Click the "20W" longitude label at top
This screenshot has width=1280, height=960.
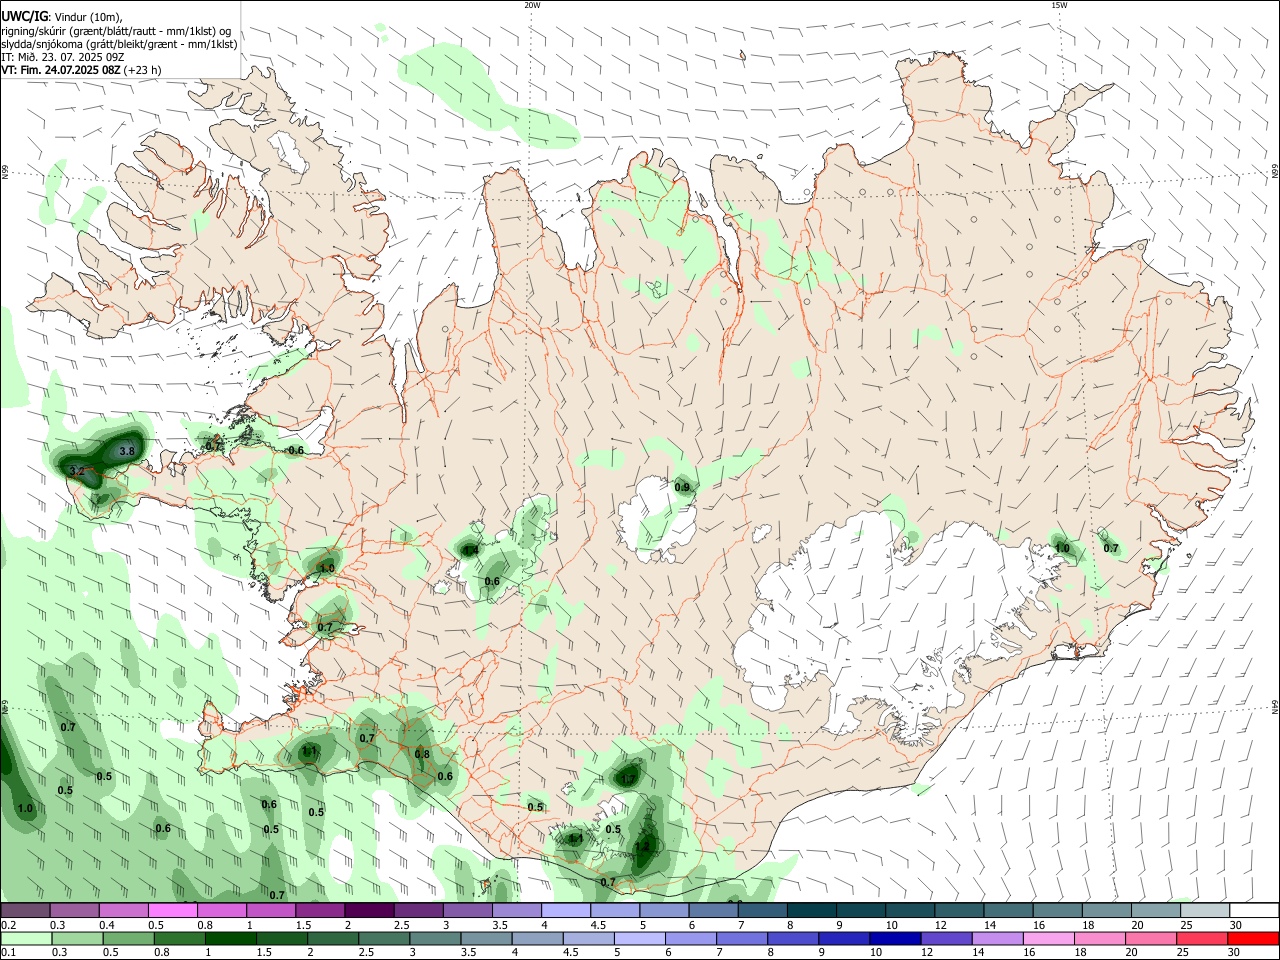[x=532, y=5]
